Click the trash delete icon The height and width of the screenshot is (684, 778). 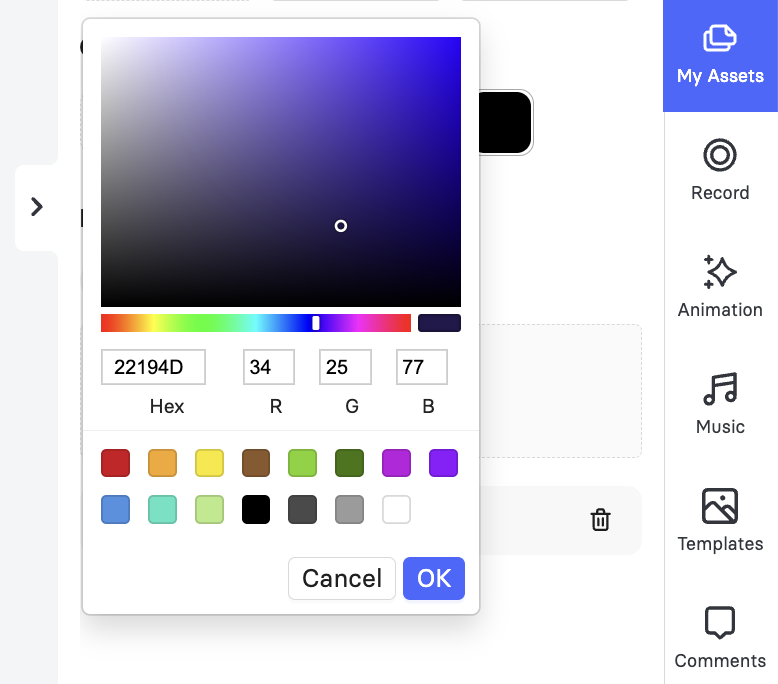(x=600, y=520)
